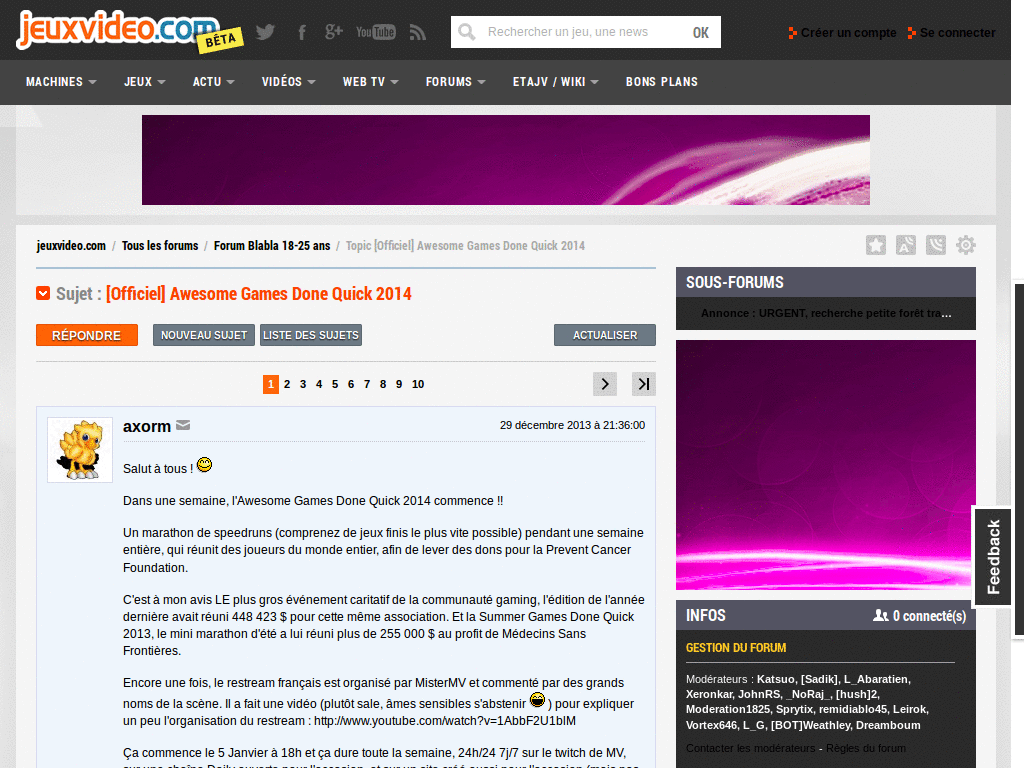Go to next page arrow
The image size is (1024, 768).
[605, 384]
